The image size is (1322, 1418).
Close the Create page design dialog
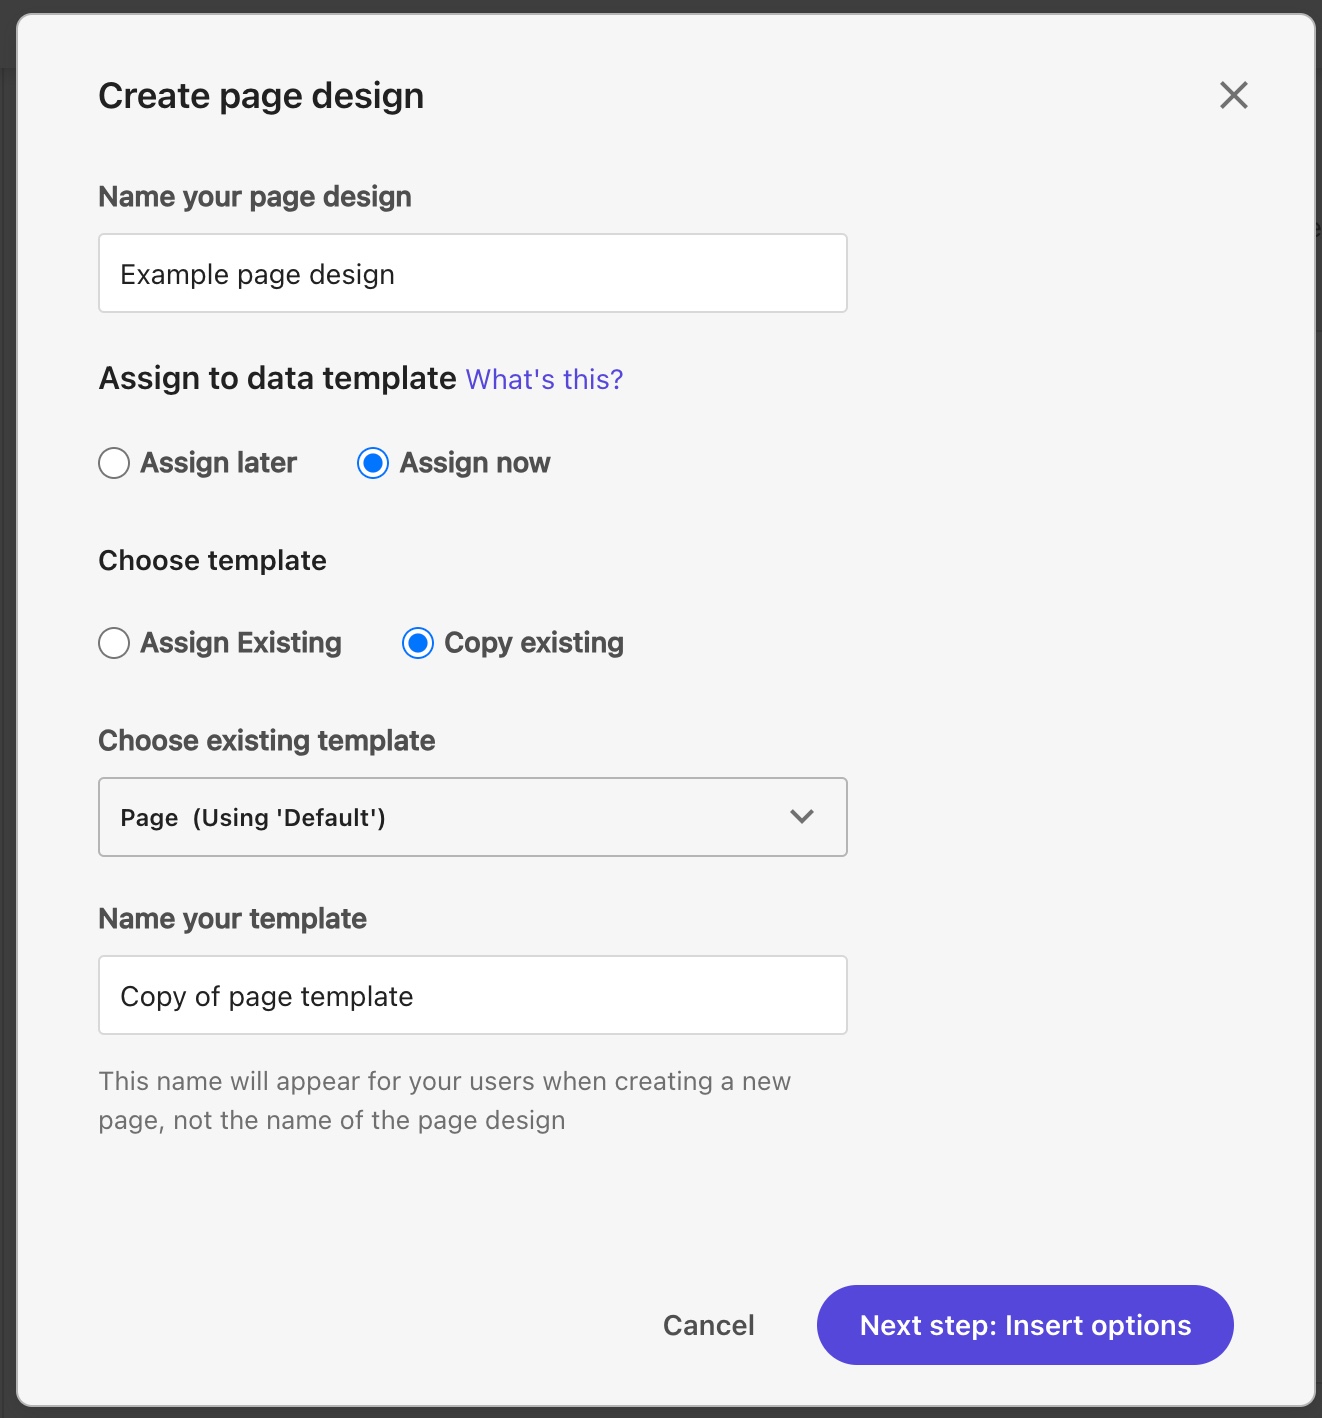tap(1233, 95)
